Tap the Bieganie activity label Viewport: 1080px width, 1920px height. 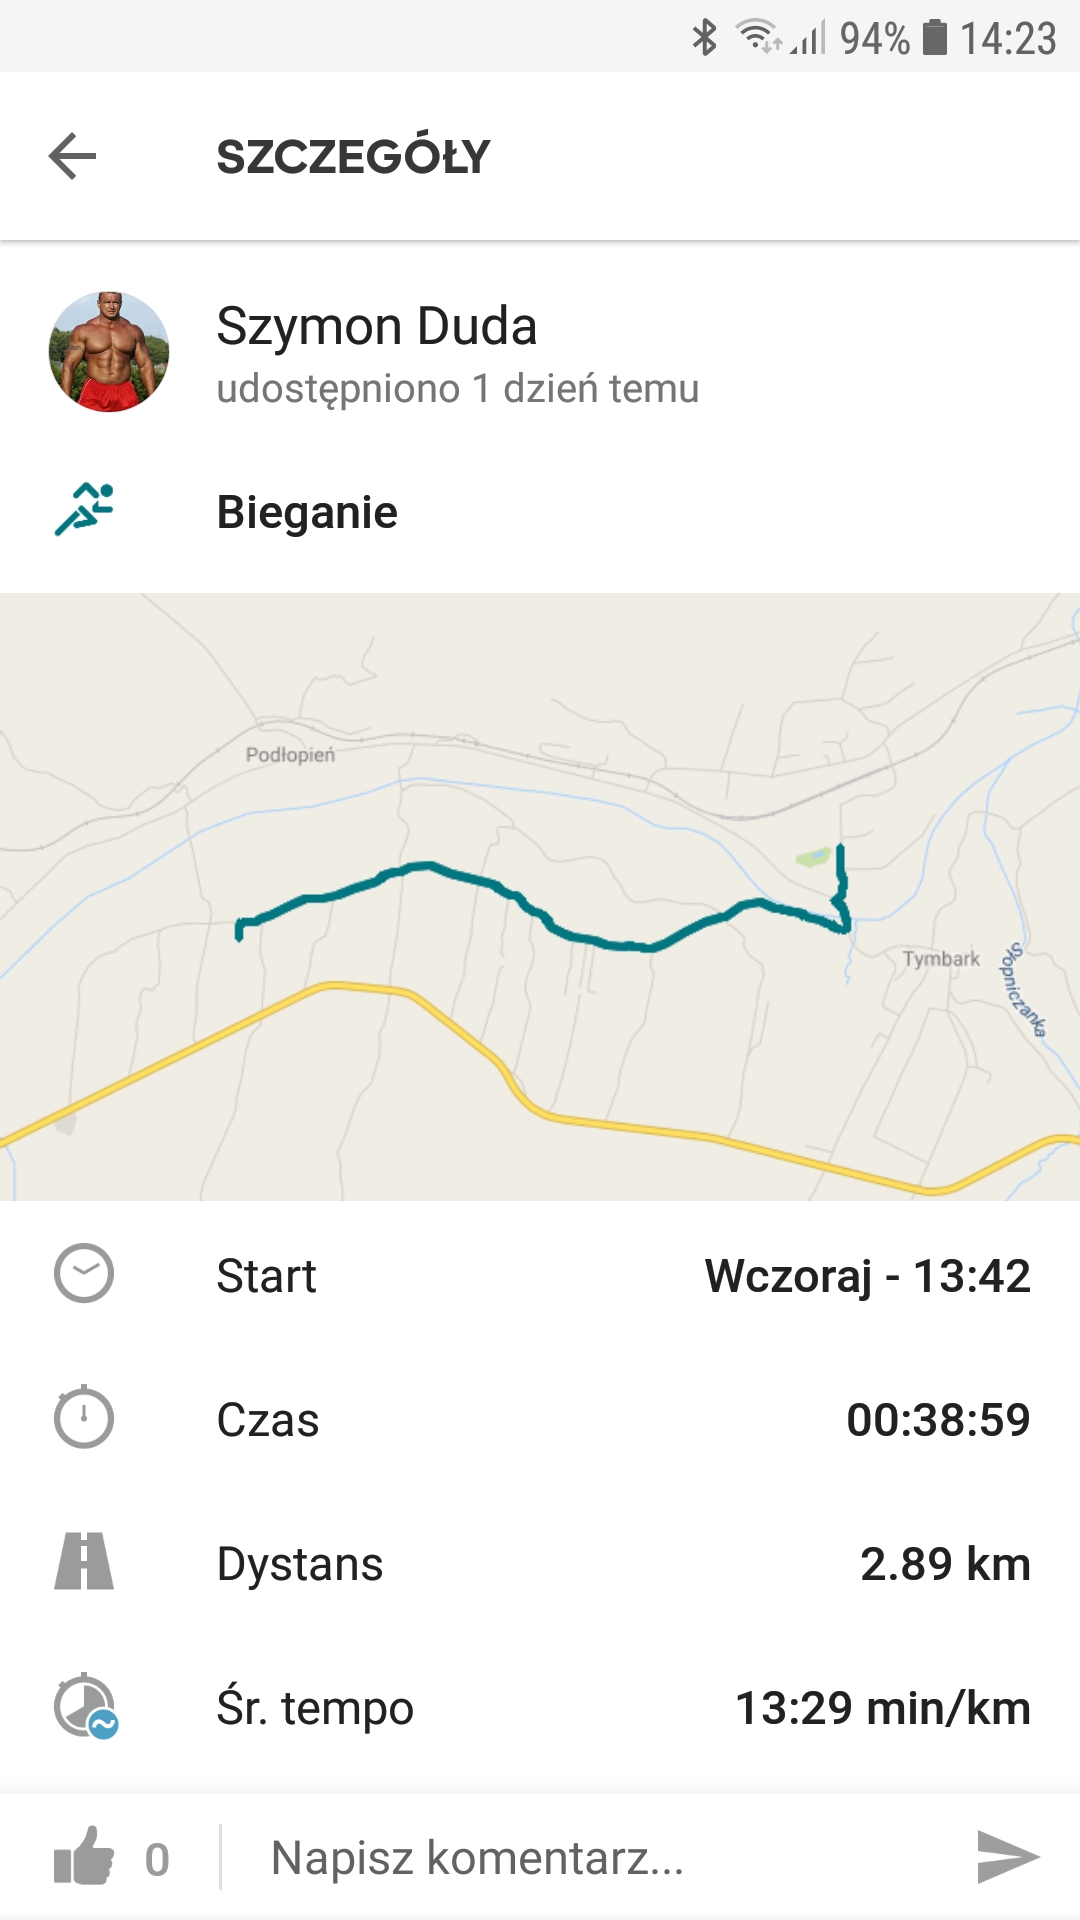(x=307, y=512)
